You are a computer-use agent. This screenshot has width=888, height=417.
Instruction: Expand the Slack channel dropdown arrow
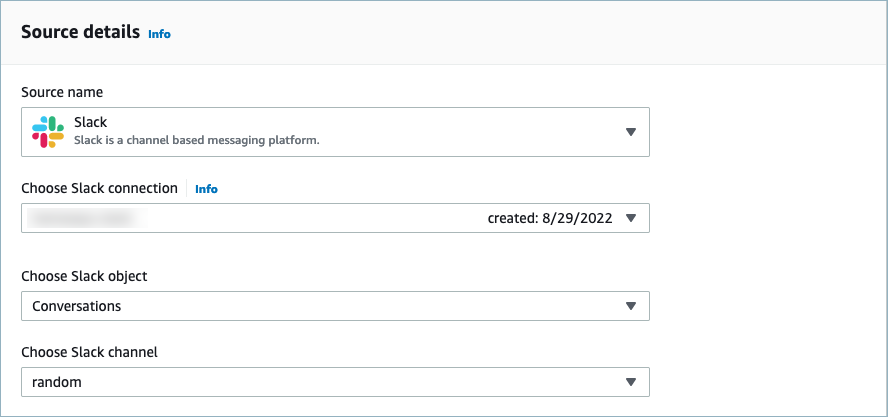coord(630,382)
